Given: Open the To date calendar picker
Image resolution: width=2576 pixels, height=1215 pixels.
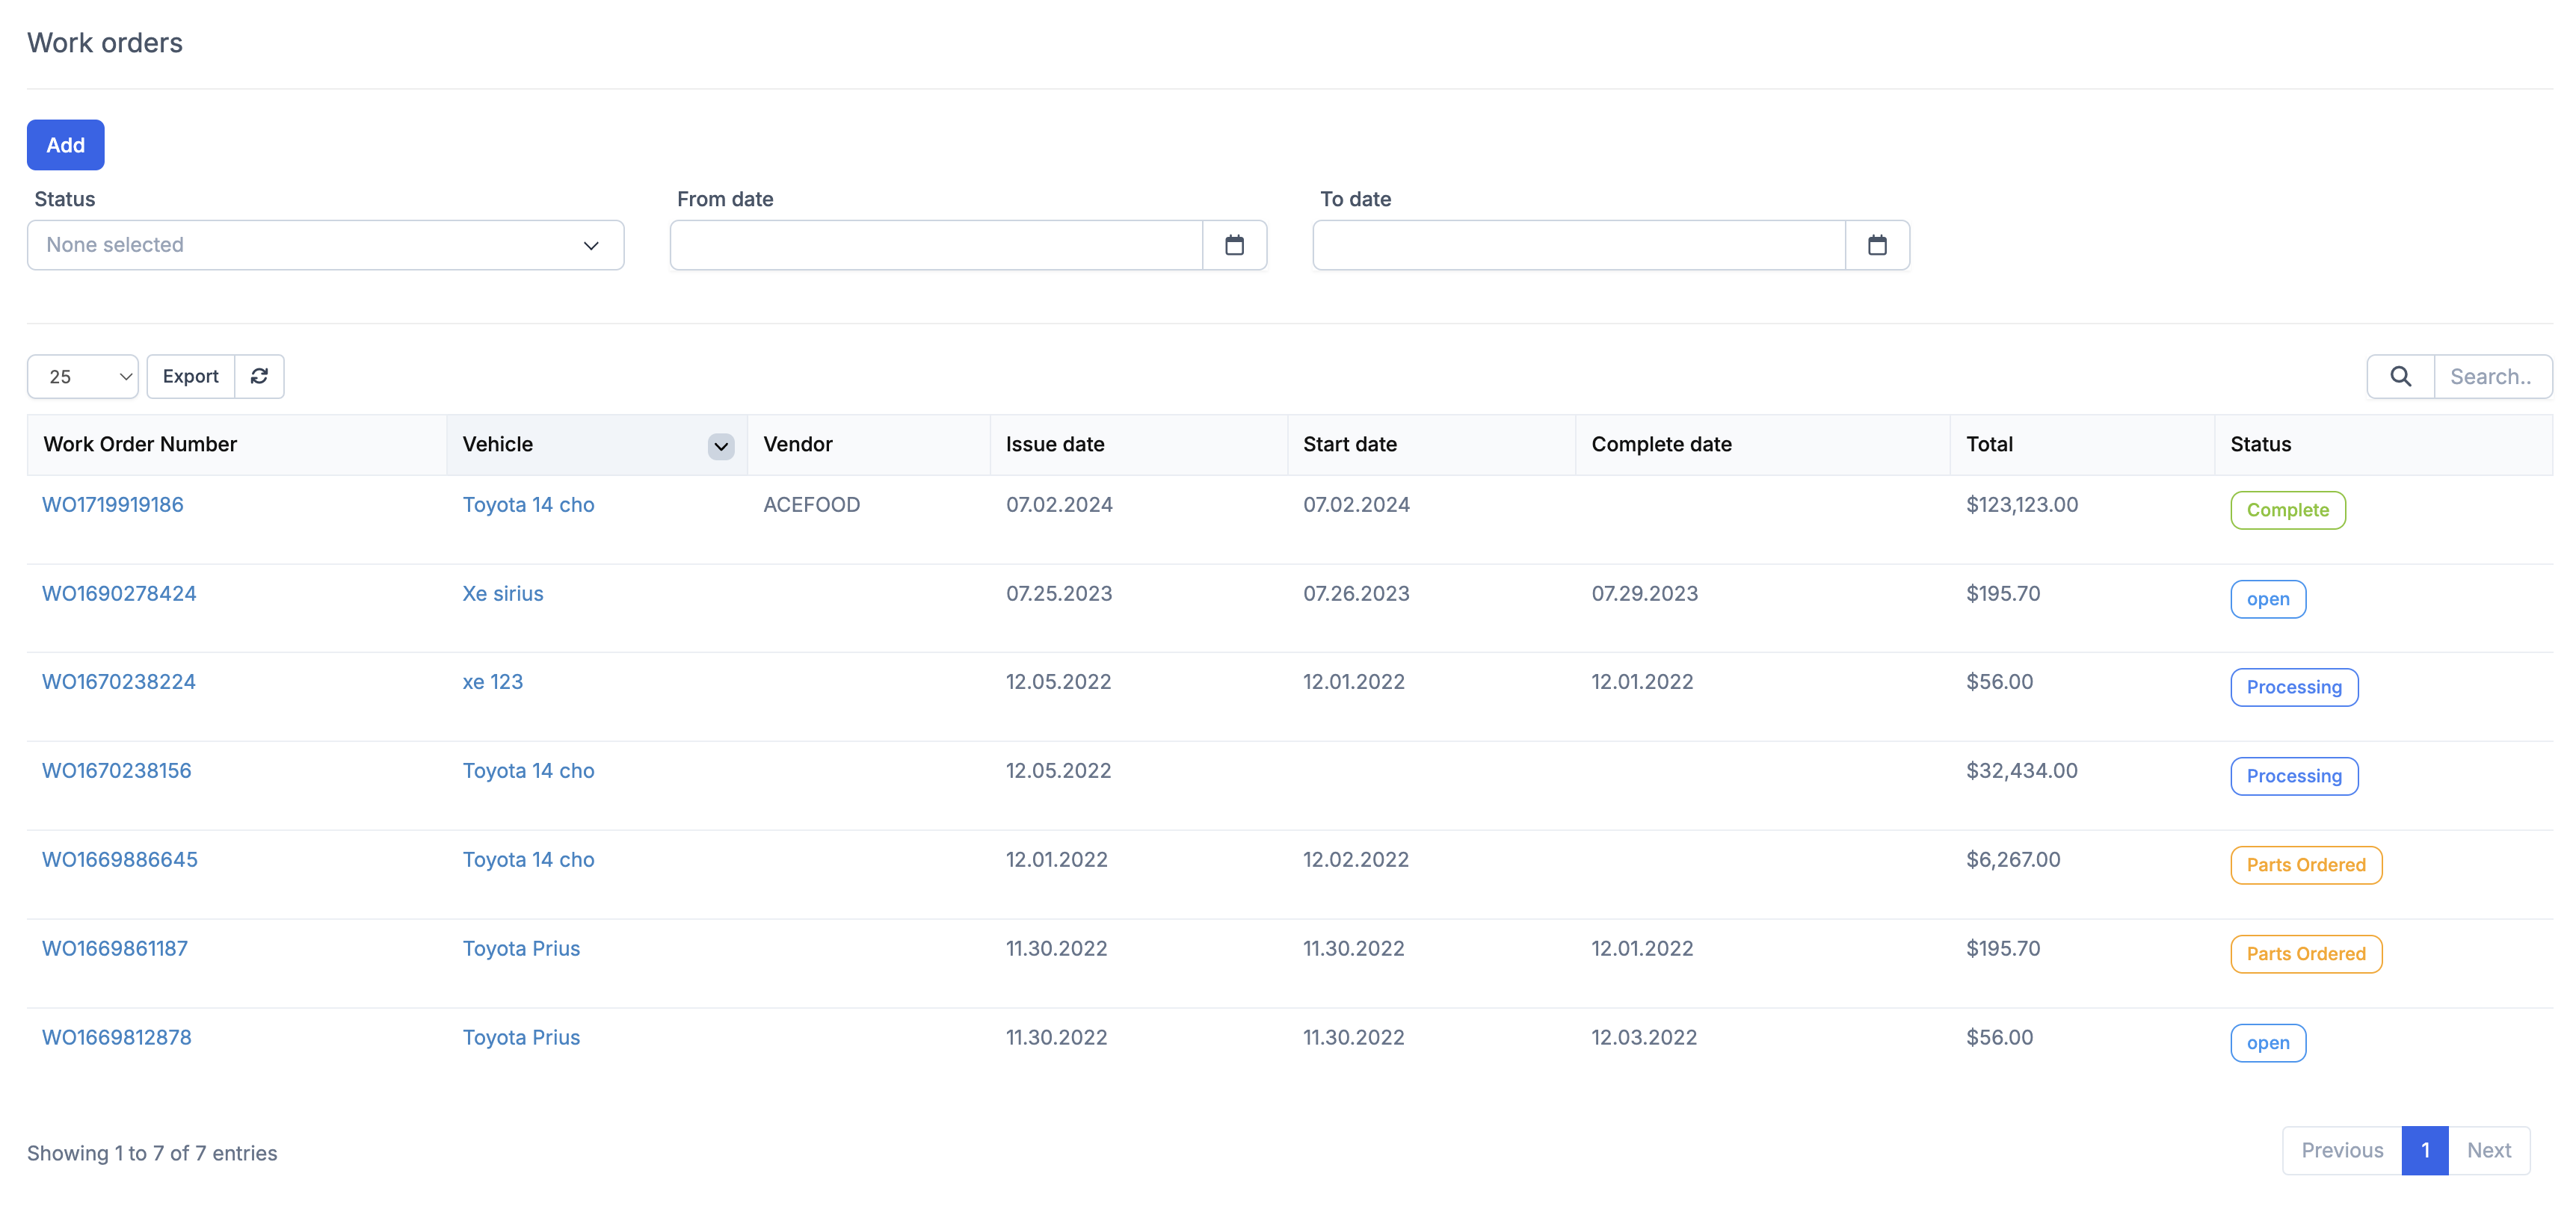Looking at the screenshot, I should point(1876,245).
